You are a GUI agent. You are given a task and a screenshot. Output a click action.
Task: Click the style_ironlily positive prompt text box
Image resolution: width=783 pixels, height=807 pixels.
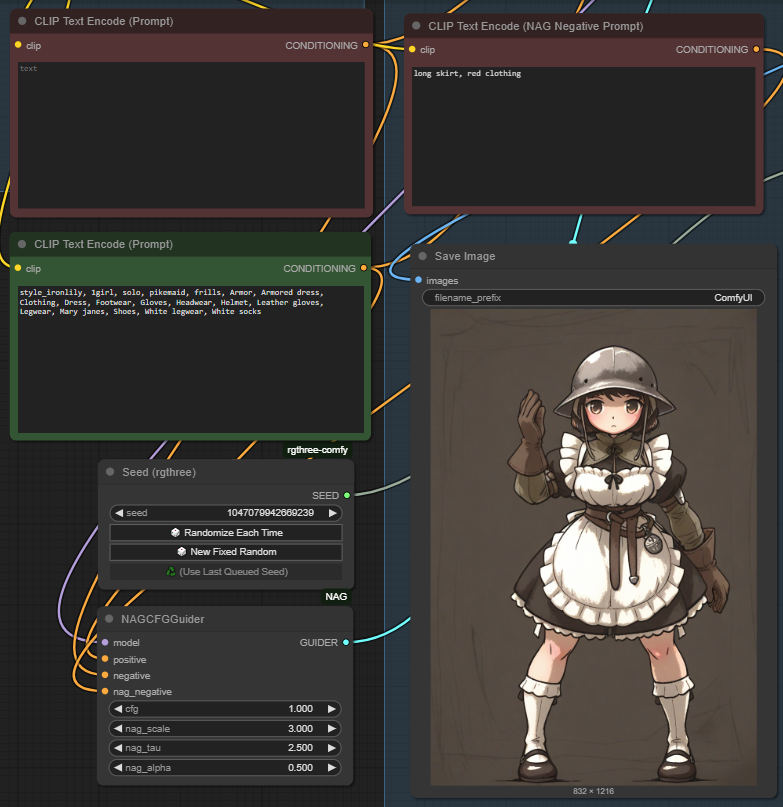click(x=191, y=359)
